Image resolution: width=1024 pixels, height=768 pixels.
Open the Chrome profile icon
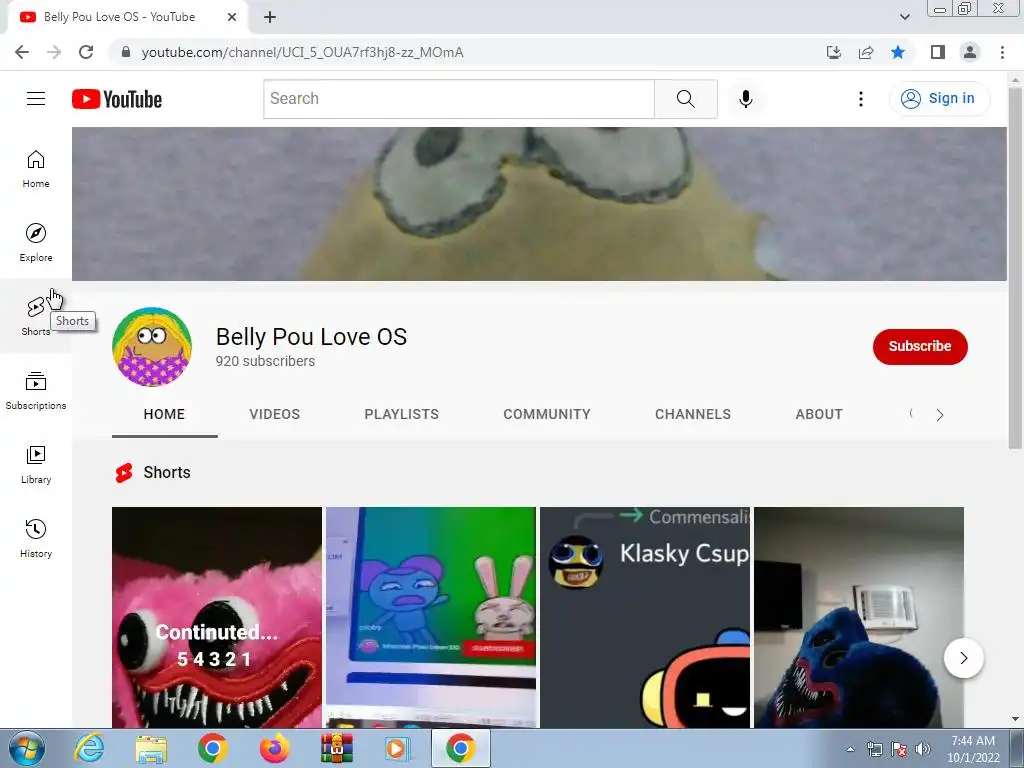970,52
